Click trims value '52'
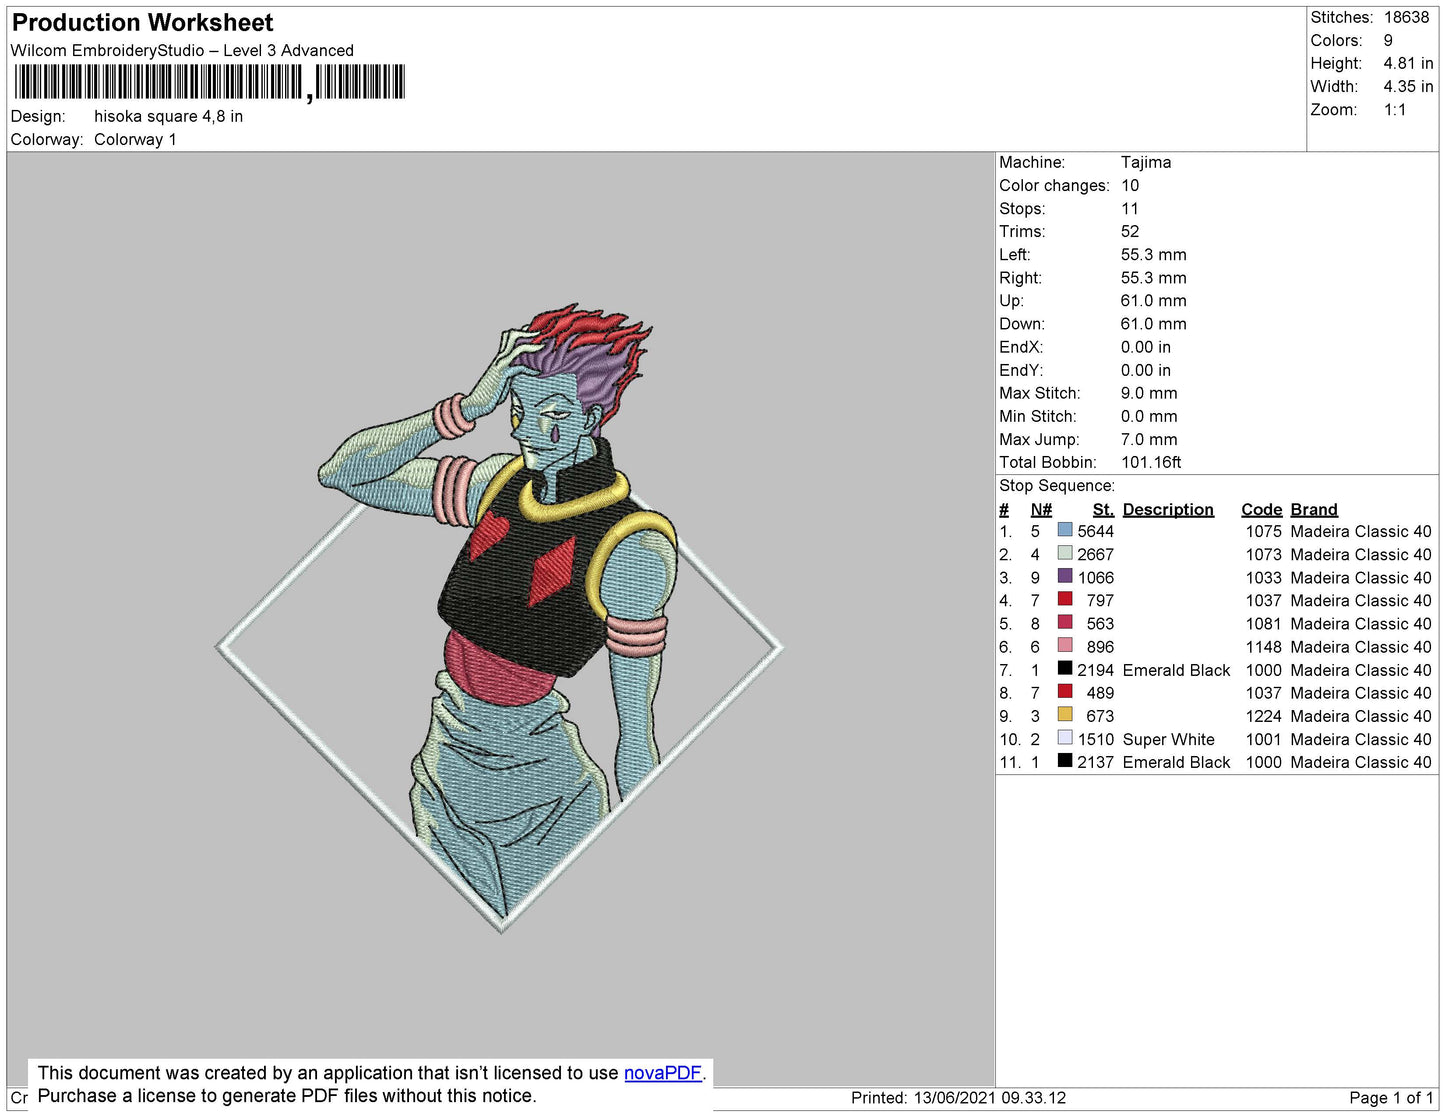1445x1117 pixels. coord(1130,231)
